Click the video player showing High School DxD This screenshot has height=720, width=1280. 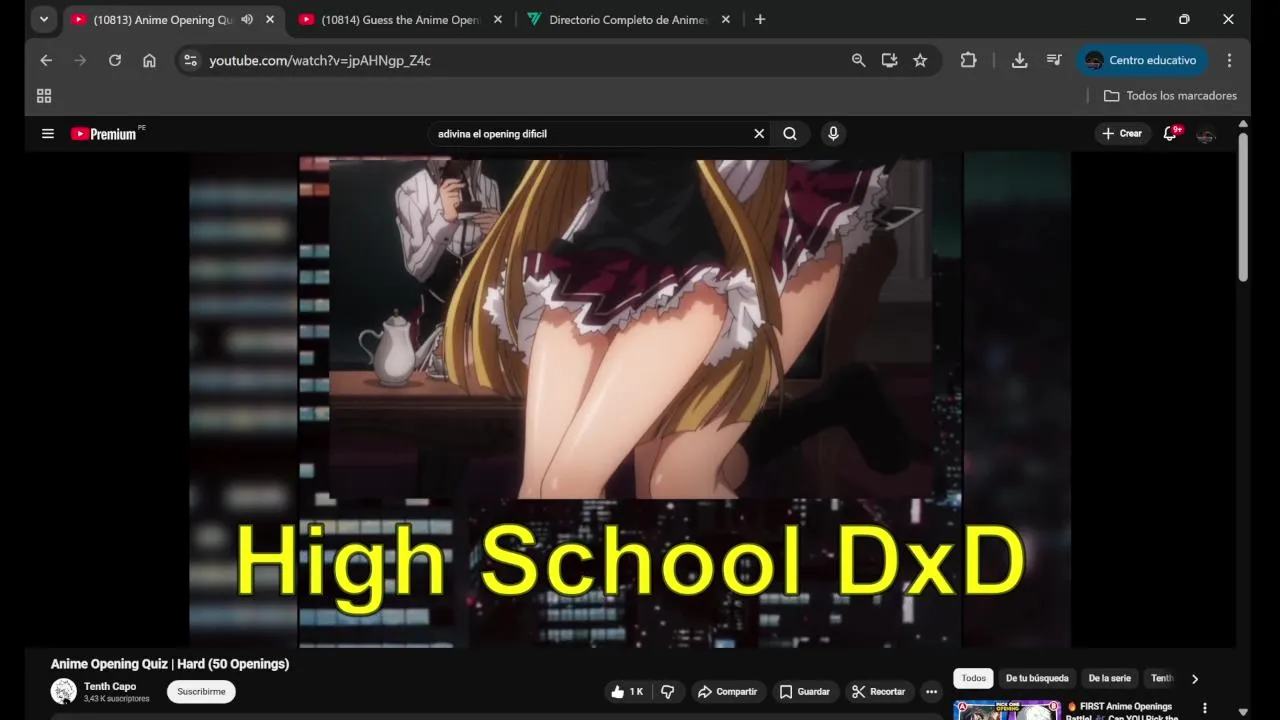point(630,400)
